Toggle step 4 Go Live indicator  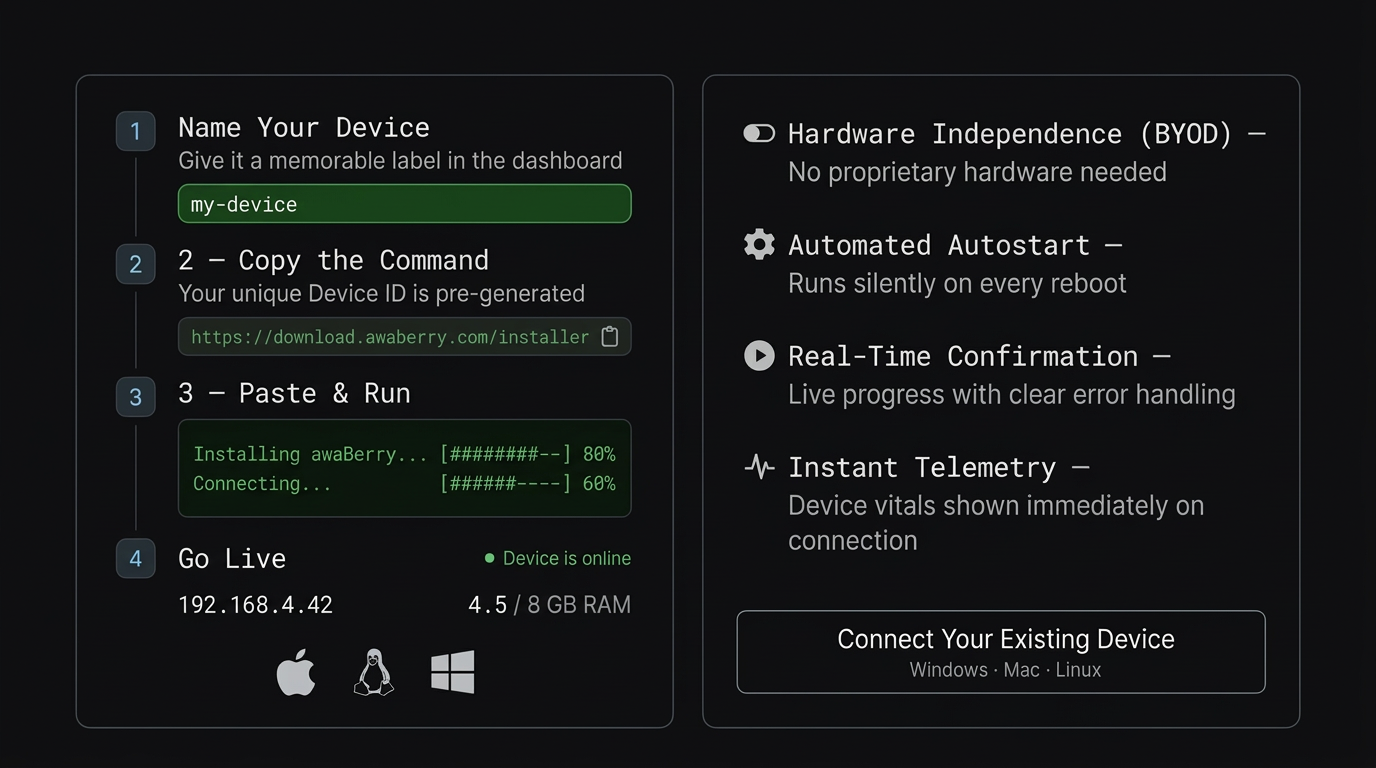point(135,559)
